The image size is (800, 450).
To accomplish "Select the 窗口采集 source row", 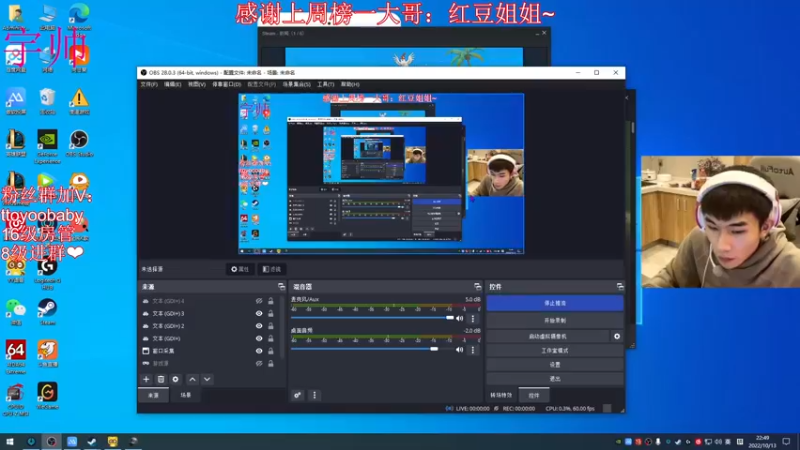I will (x=209, y=351).
